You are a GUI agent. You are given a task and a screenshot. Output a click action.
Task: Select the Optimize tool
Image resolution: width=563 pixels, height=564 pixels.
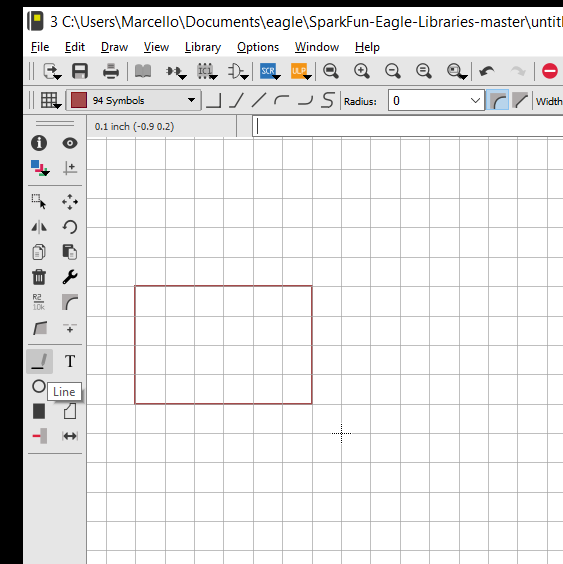(70, 328)
